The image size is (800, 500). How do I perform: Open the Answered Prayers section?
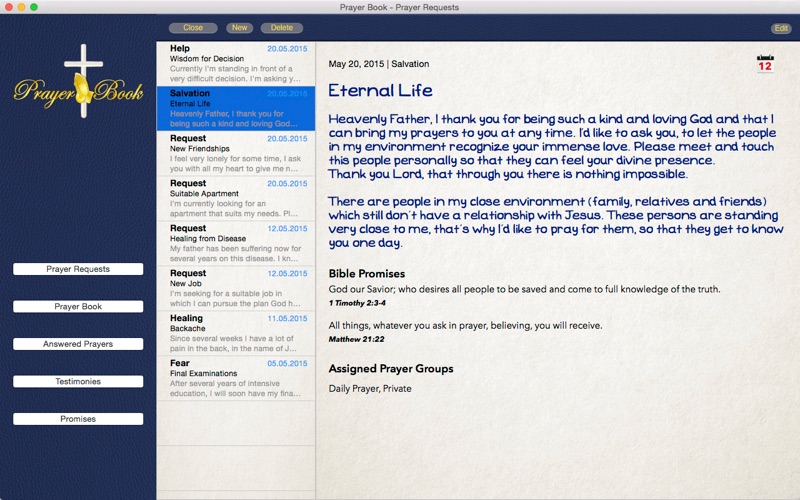(x=78, y=344)
